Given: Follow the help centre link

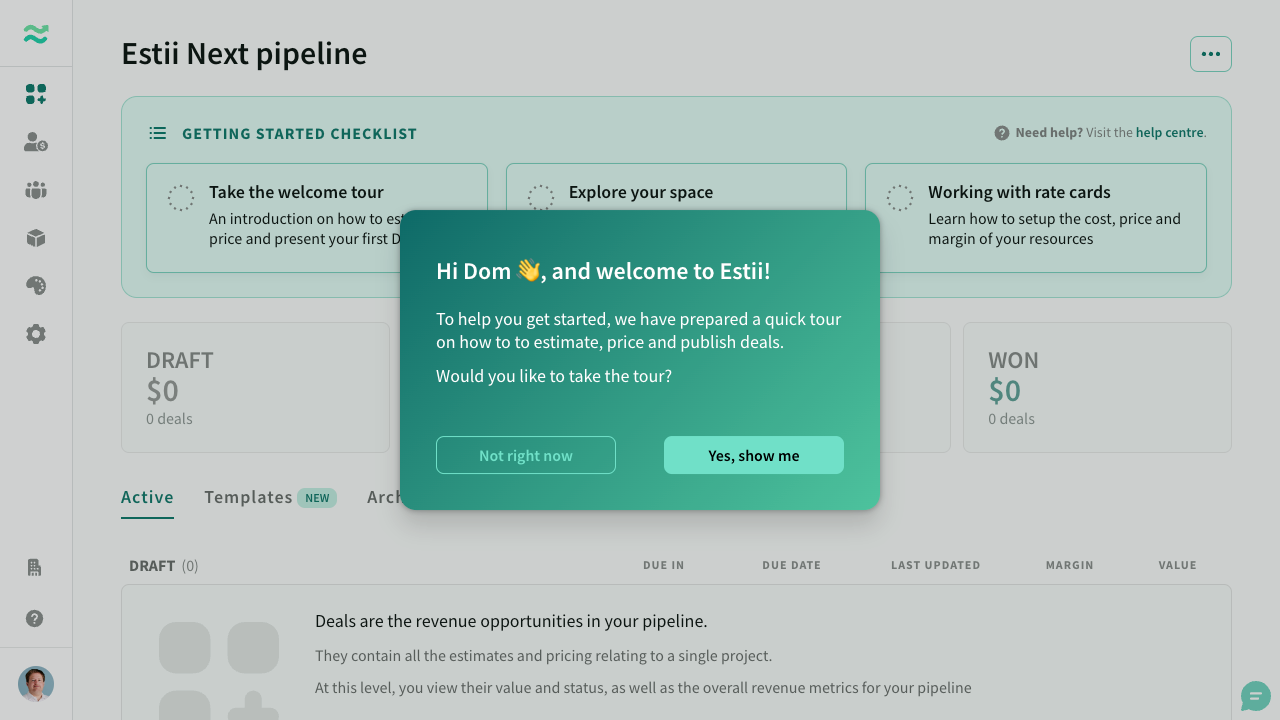Looking at the screenshot, I should pos(1169,132).
